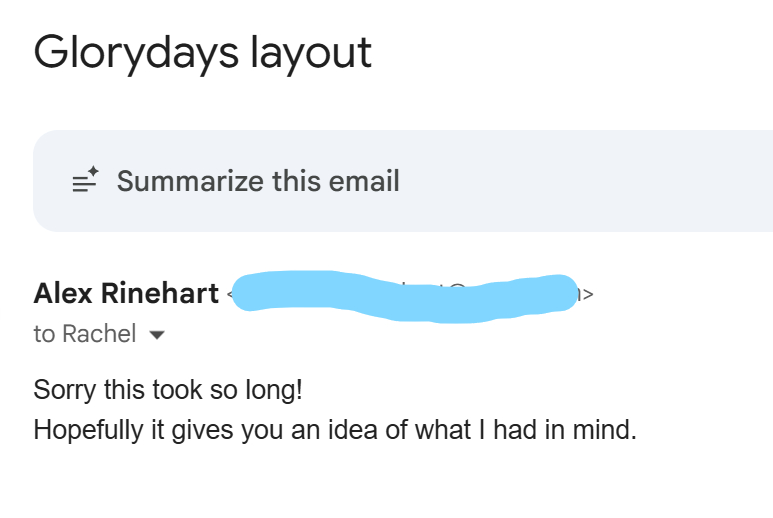773x518 pixels.
Task: Click the empty right side of the Summarize banner
Action: click(x=620, y=181)
